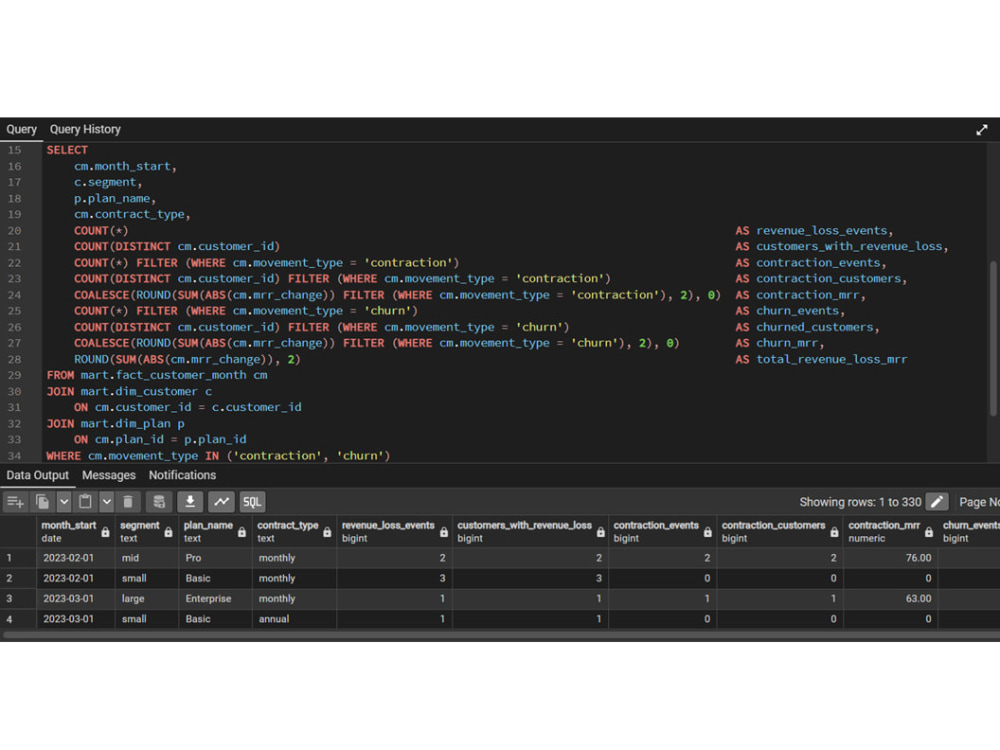Click 'churned_customers' alias on line 26

tap(814, 327)
